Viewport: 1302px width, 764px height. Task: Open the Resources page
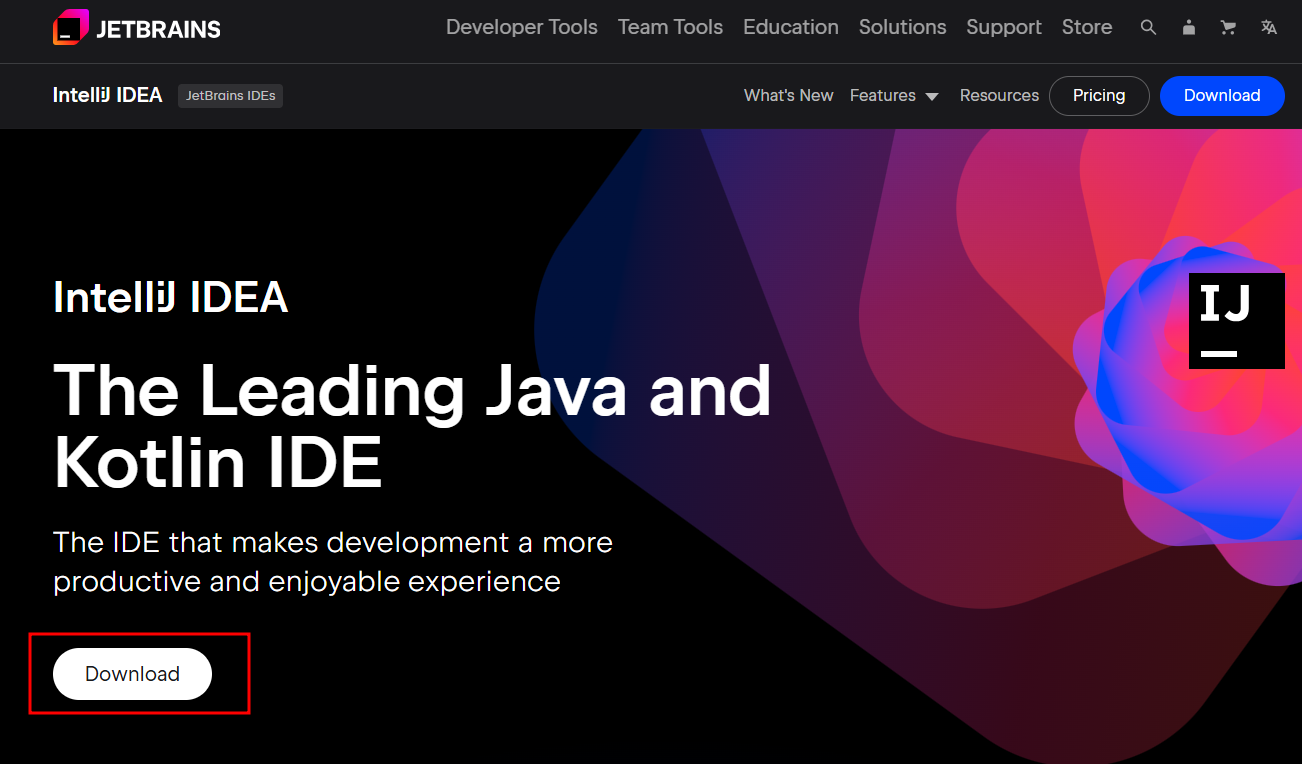pos(999,95)
